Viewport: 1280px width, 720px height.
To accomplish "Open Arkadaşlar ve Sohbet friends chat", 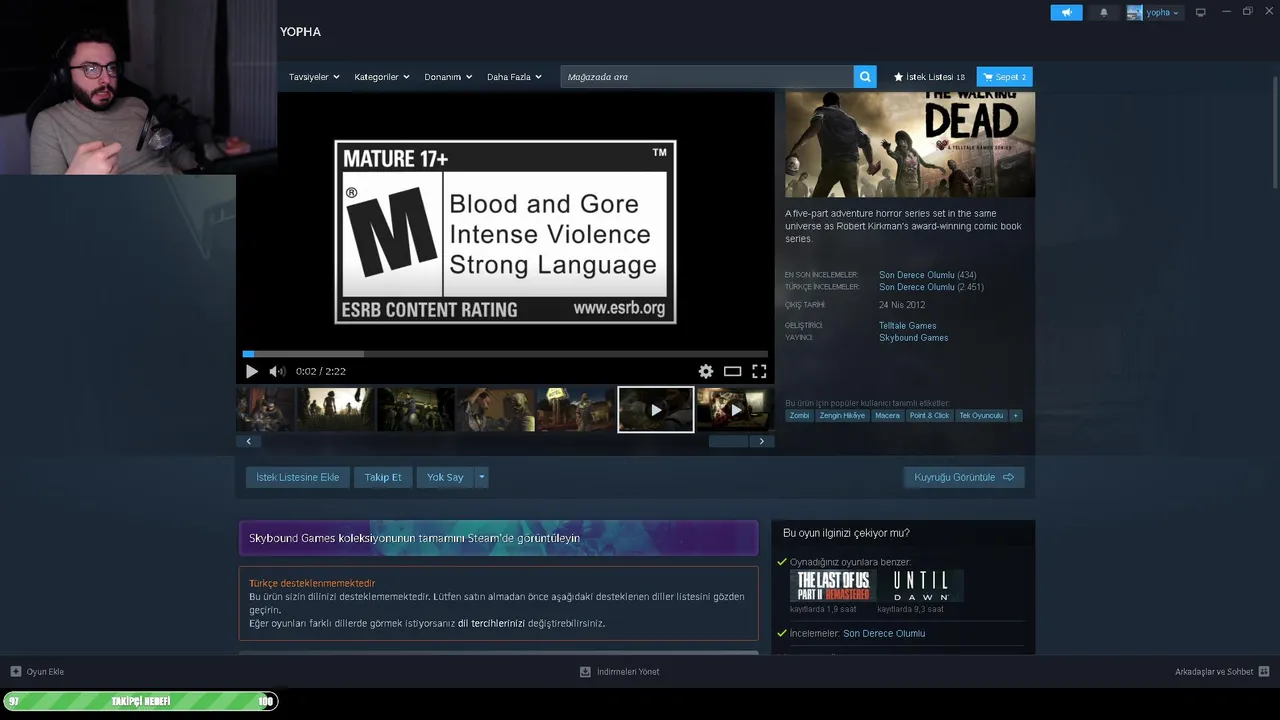I will (1222, 672).
